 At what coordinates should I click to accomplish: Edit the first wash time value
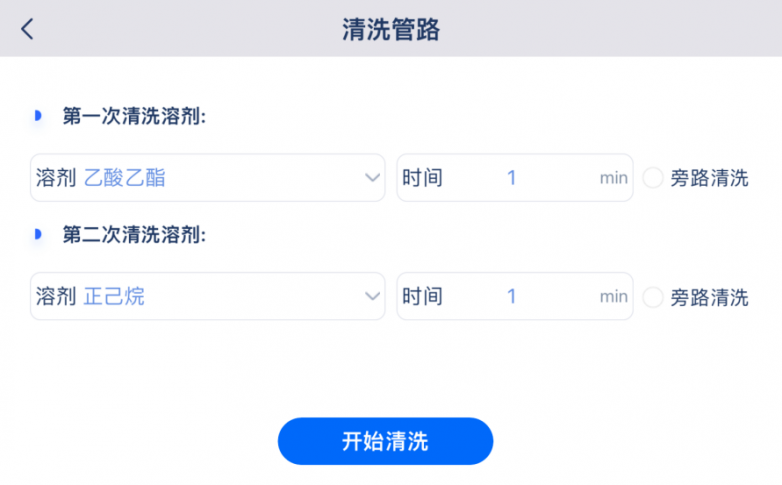(x=511, y=178)
